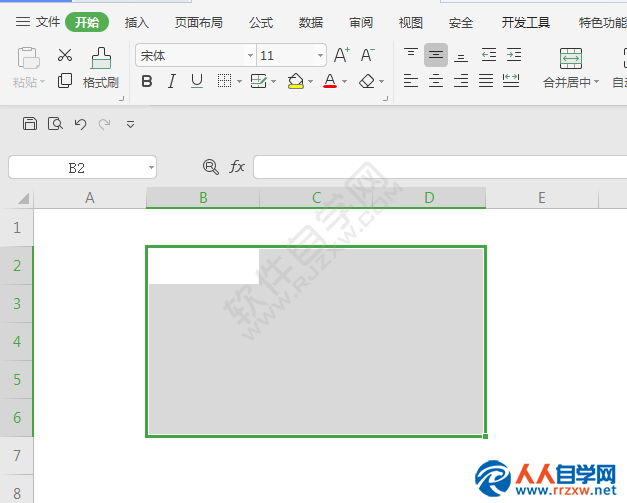627x503 pixels.
Task: Switch to the 开始 tab
Action: (87, 22)
